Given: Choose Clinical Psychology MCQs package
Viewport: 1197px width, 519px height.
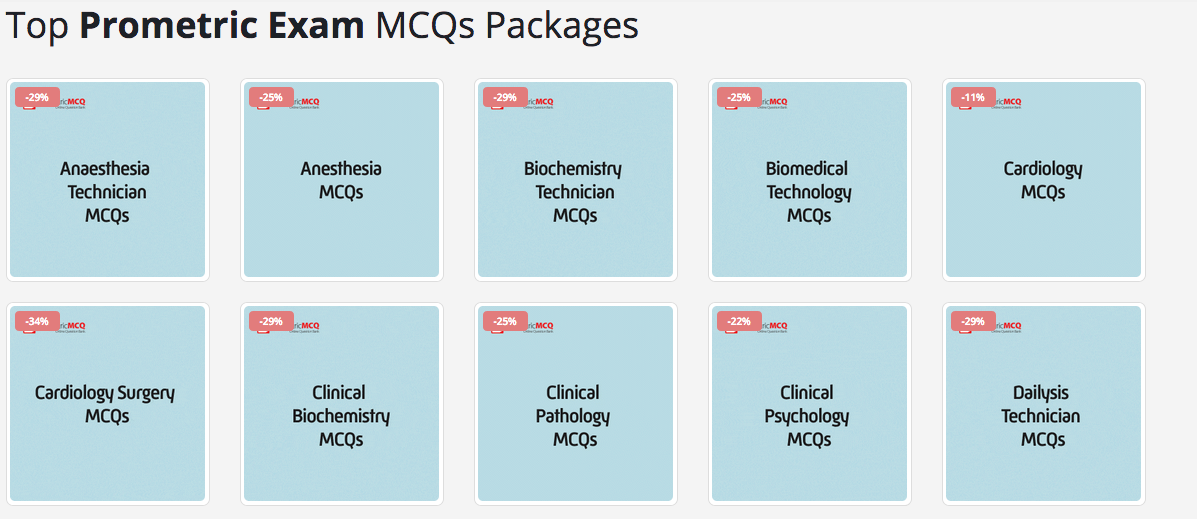Looking at the screenshot, I should coord(809,404).
